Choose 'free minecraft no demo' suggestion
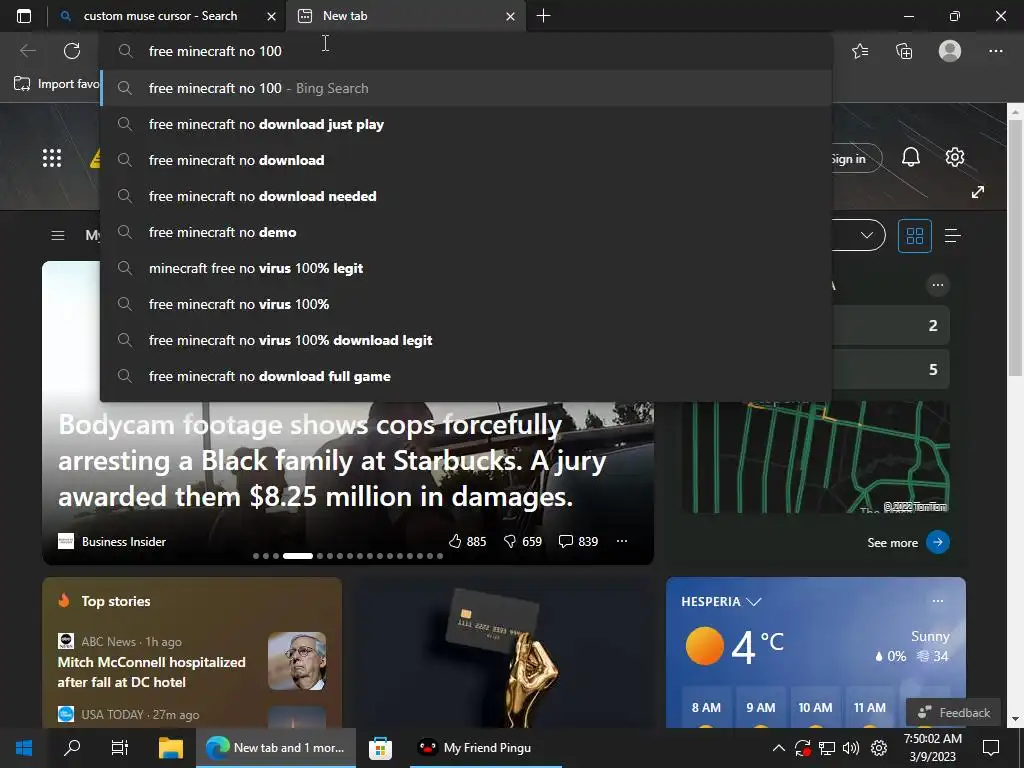The image size is (1024, 768). click(466, 232)
